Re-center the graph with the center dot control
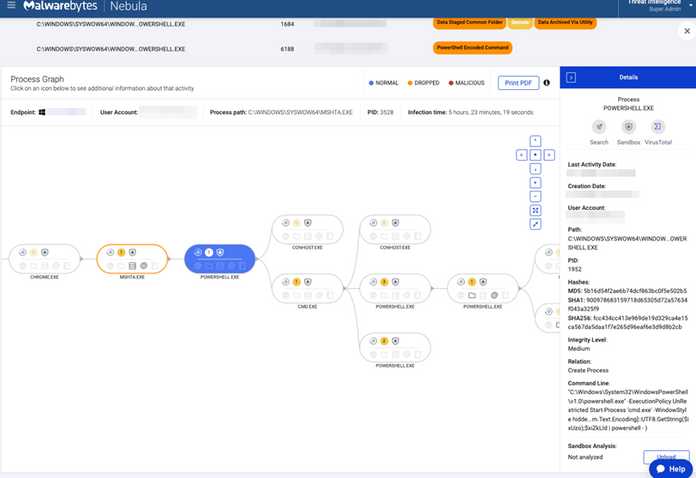Screen dimensions: 696x478 tap(535, 155)
